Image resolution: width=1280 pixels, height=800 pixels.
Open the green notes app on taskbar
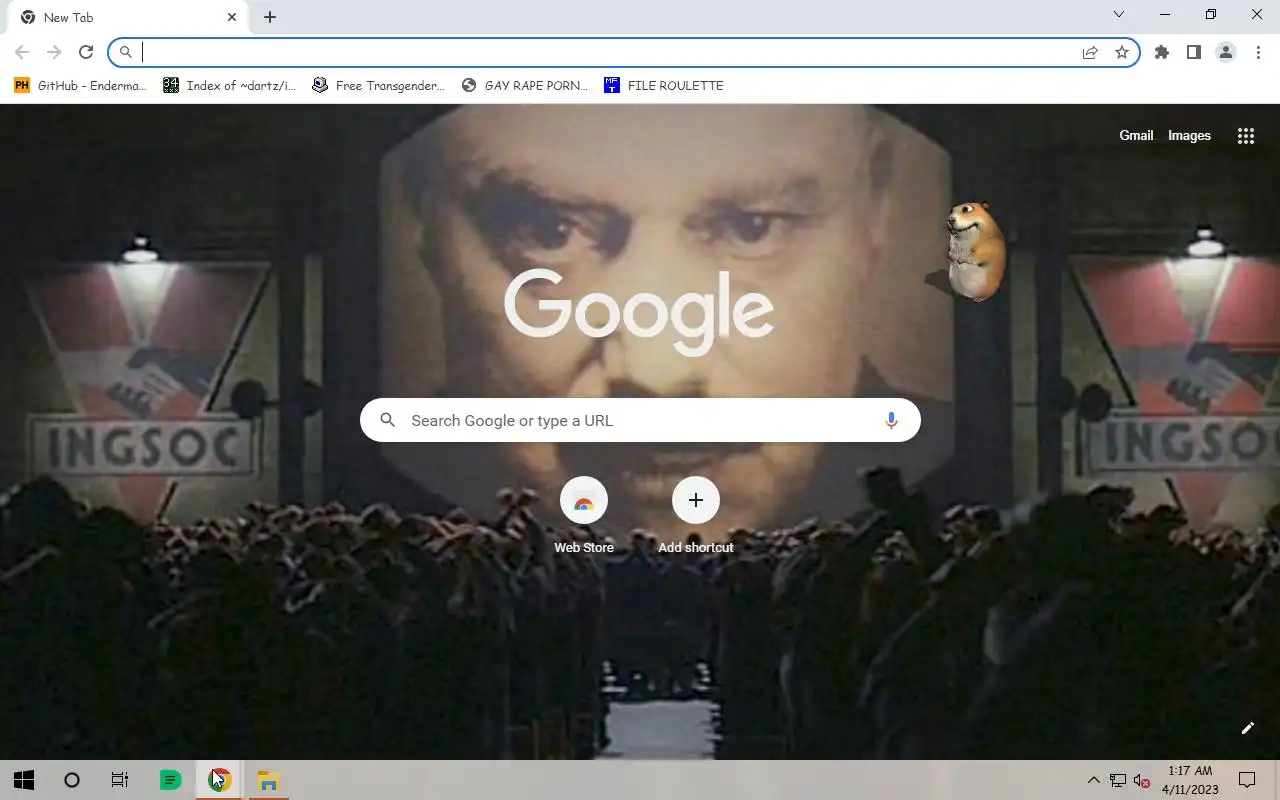tap(171, 780)
